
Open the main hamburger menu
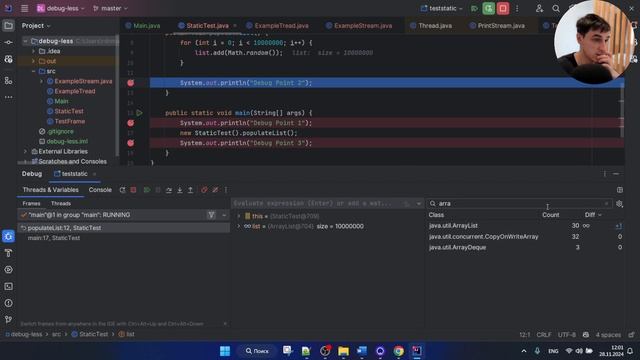pos(24,8)
